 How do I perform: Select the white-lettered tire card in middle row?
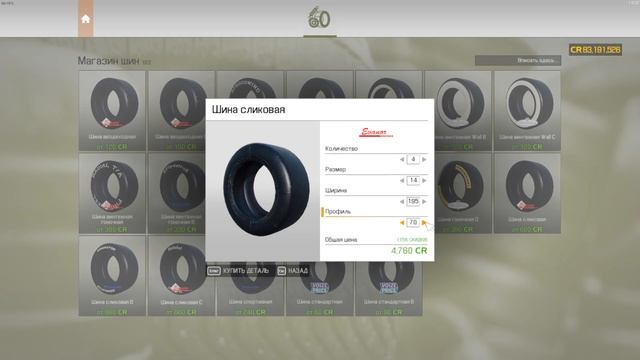tap(112, 193)
